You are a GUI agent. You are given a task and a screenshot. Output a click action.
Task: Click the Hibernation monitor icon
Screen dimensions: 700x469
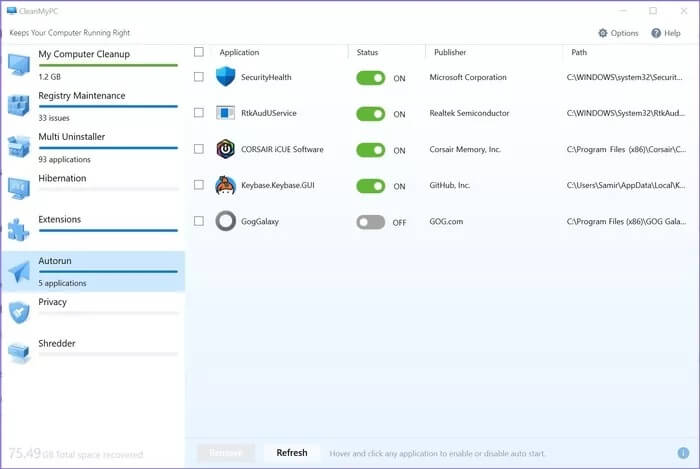click(x=19, y=188)
